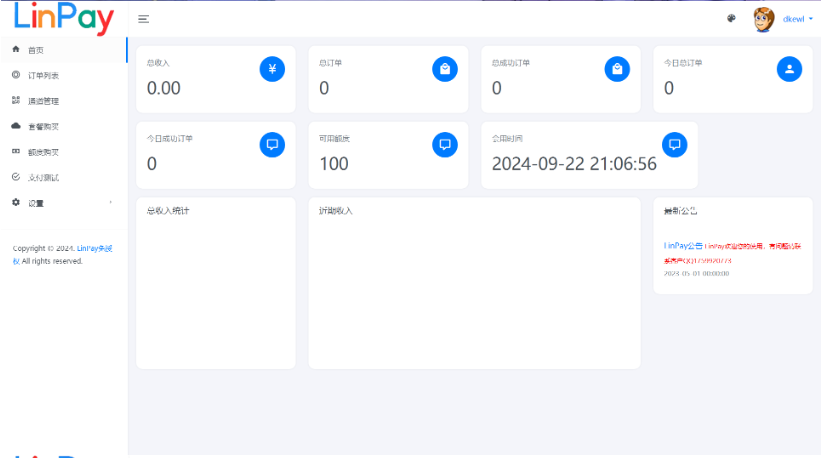The width and height of the screenshot is (822, 458).
Task: Click the person icon on 今日总订单 card
Action: pos(789,68)
